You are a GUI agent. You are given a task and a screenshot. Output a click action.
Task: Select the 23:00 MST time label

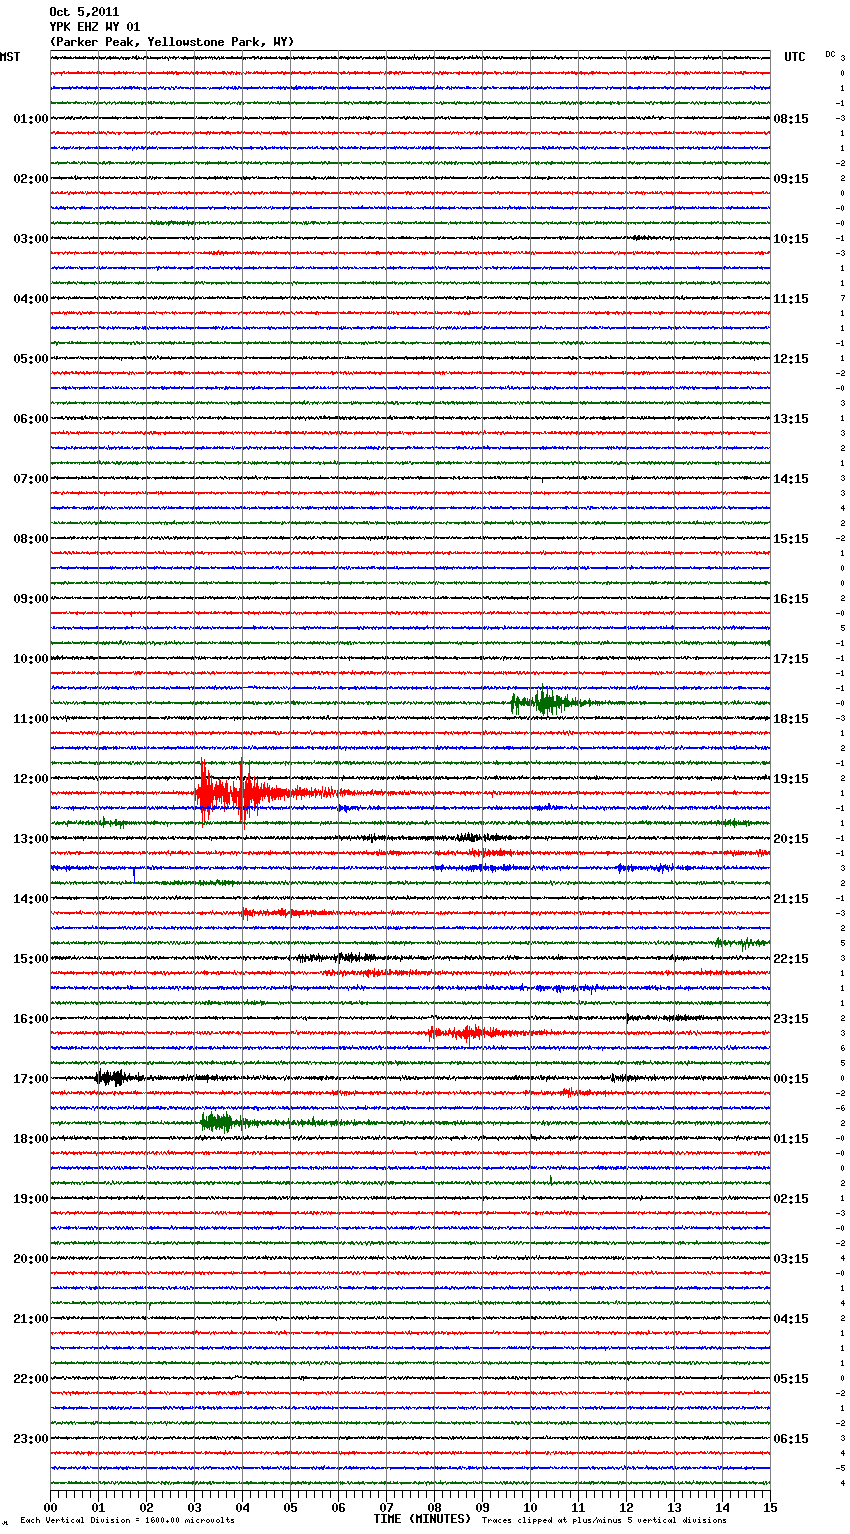(31, 1439)
